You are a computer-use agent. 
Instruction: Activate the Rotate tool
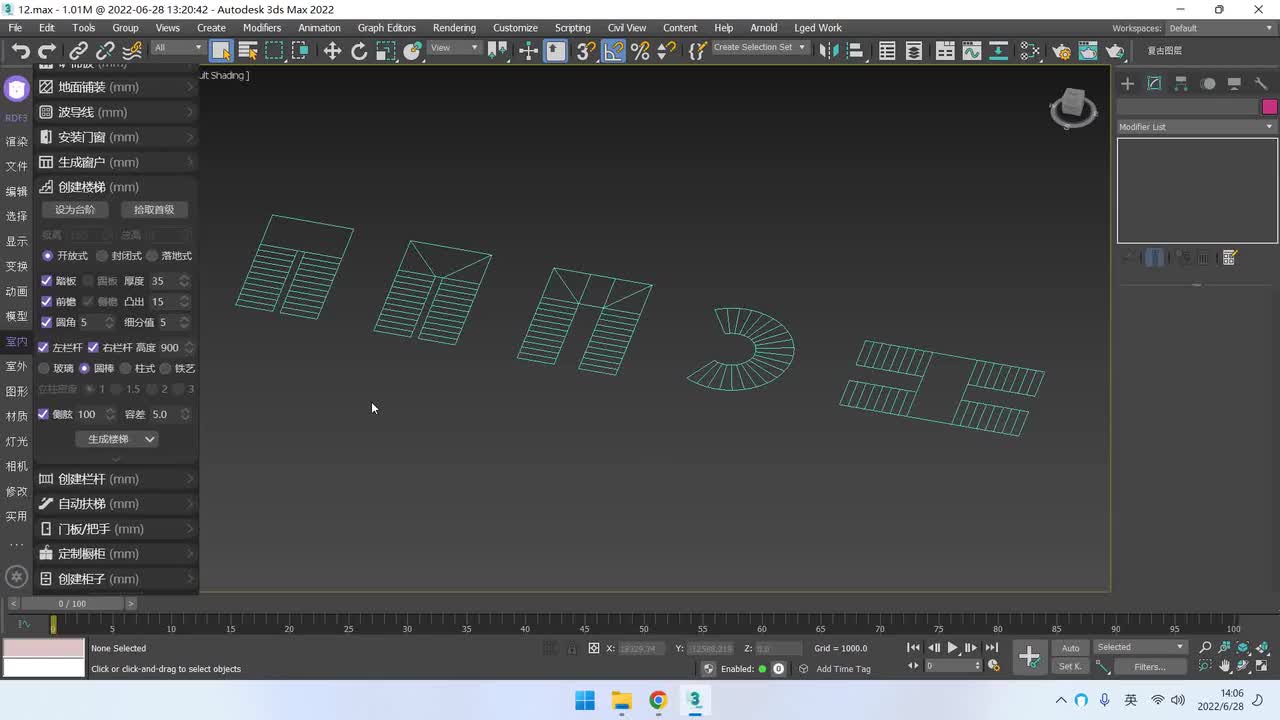coord(359,51)
